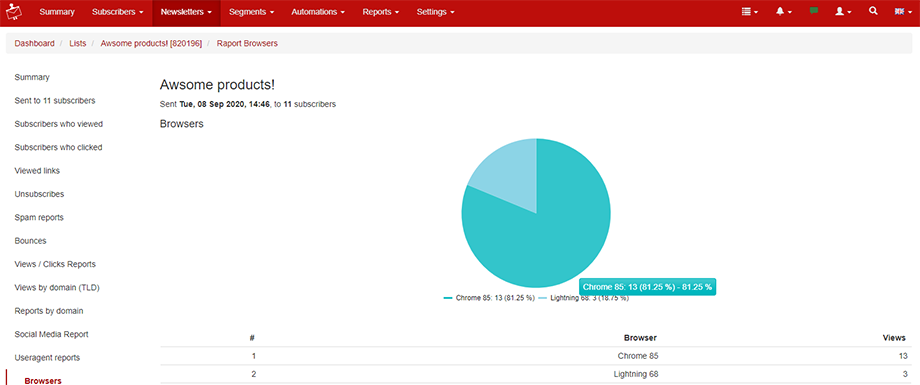The width and height of the screenshot is (920, 385).
Task: Click the app logo in the top-left corner
Action: pos(13,12)
